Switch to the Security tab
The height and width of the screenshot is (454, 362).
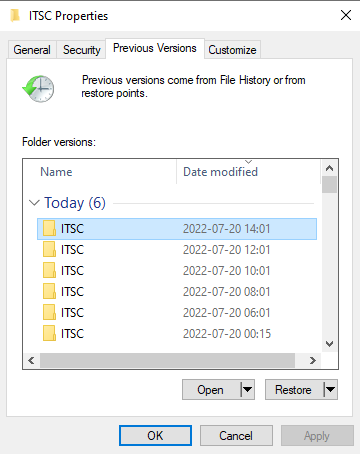coord(82,50)
